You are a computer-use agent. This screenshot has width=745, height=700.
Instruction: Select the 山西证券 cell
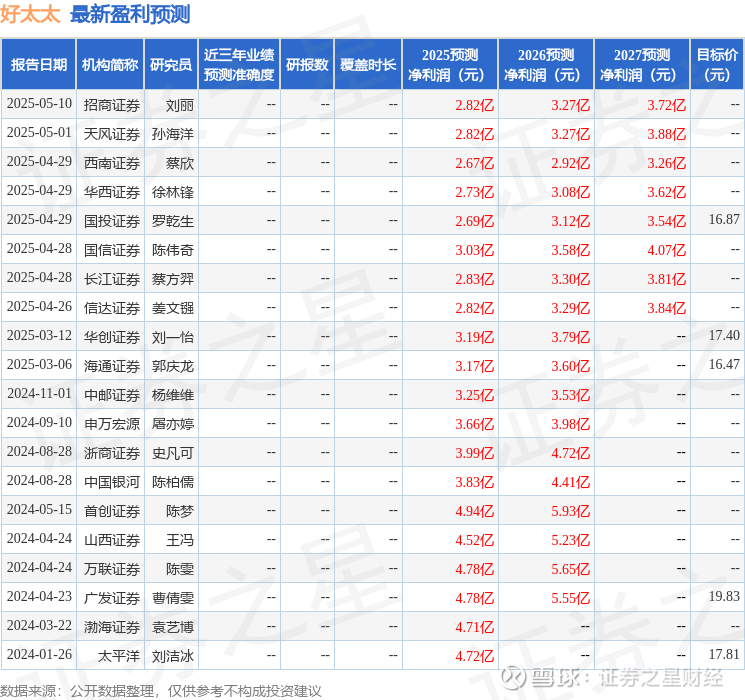pos(112,540)
